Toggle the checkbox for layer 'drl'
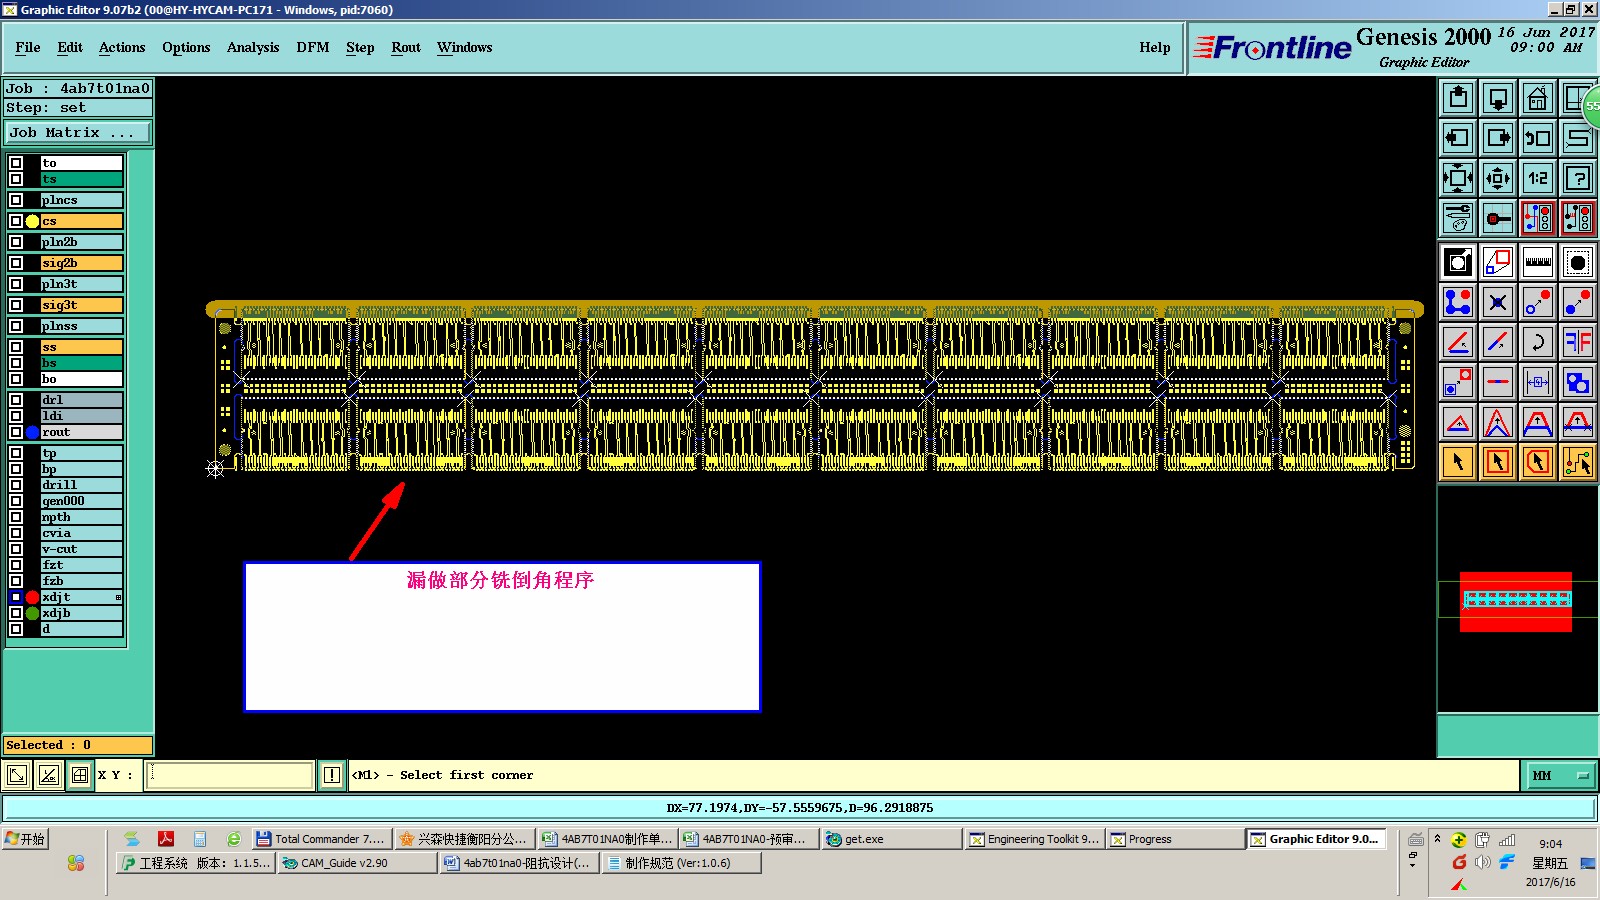The width and height of the screenshot is (1600, 900). [x=16, y=400]
